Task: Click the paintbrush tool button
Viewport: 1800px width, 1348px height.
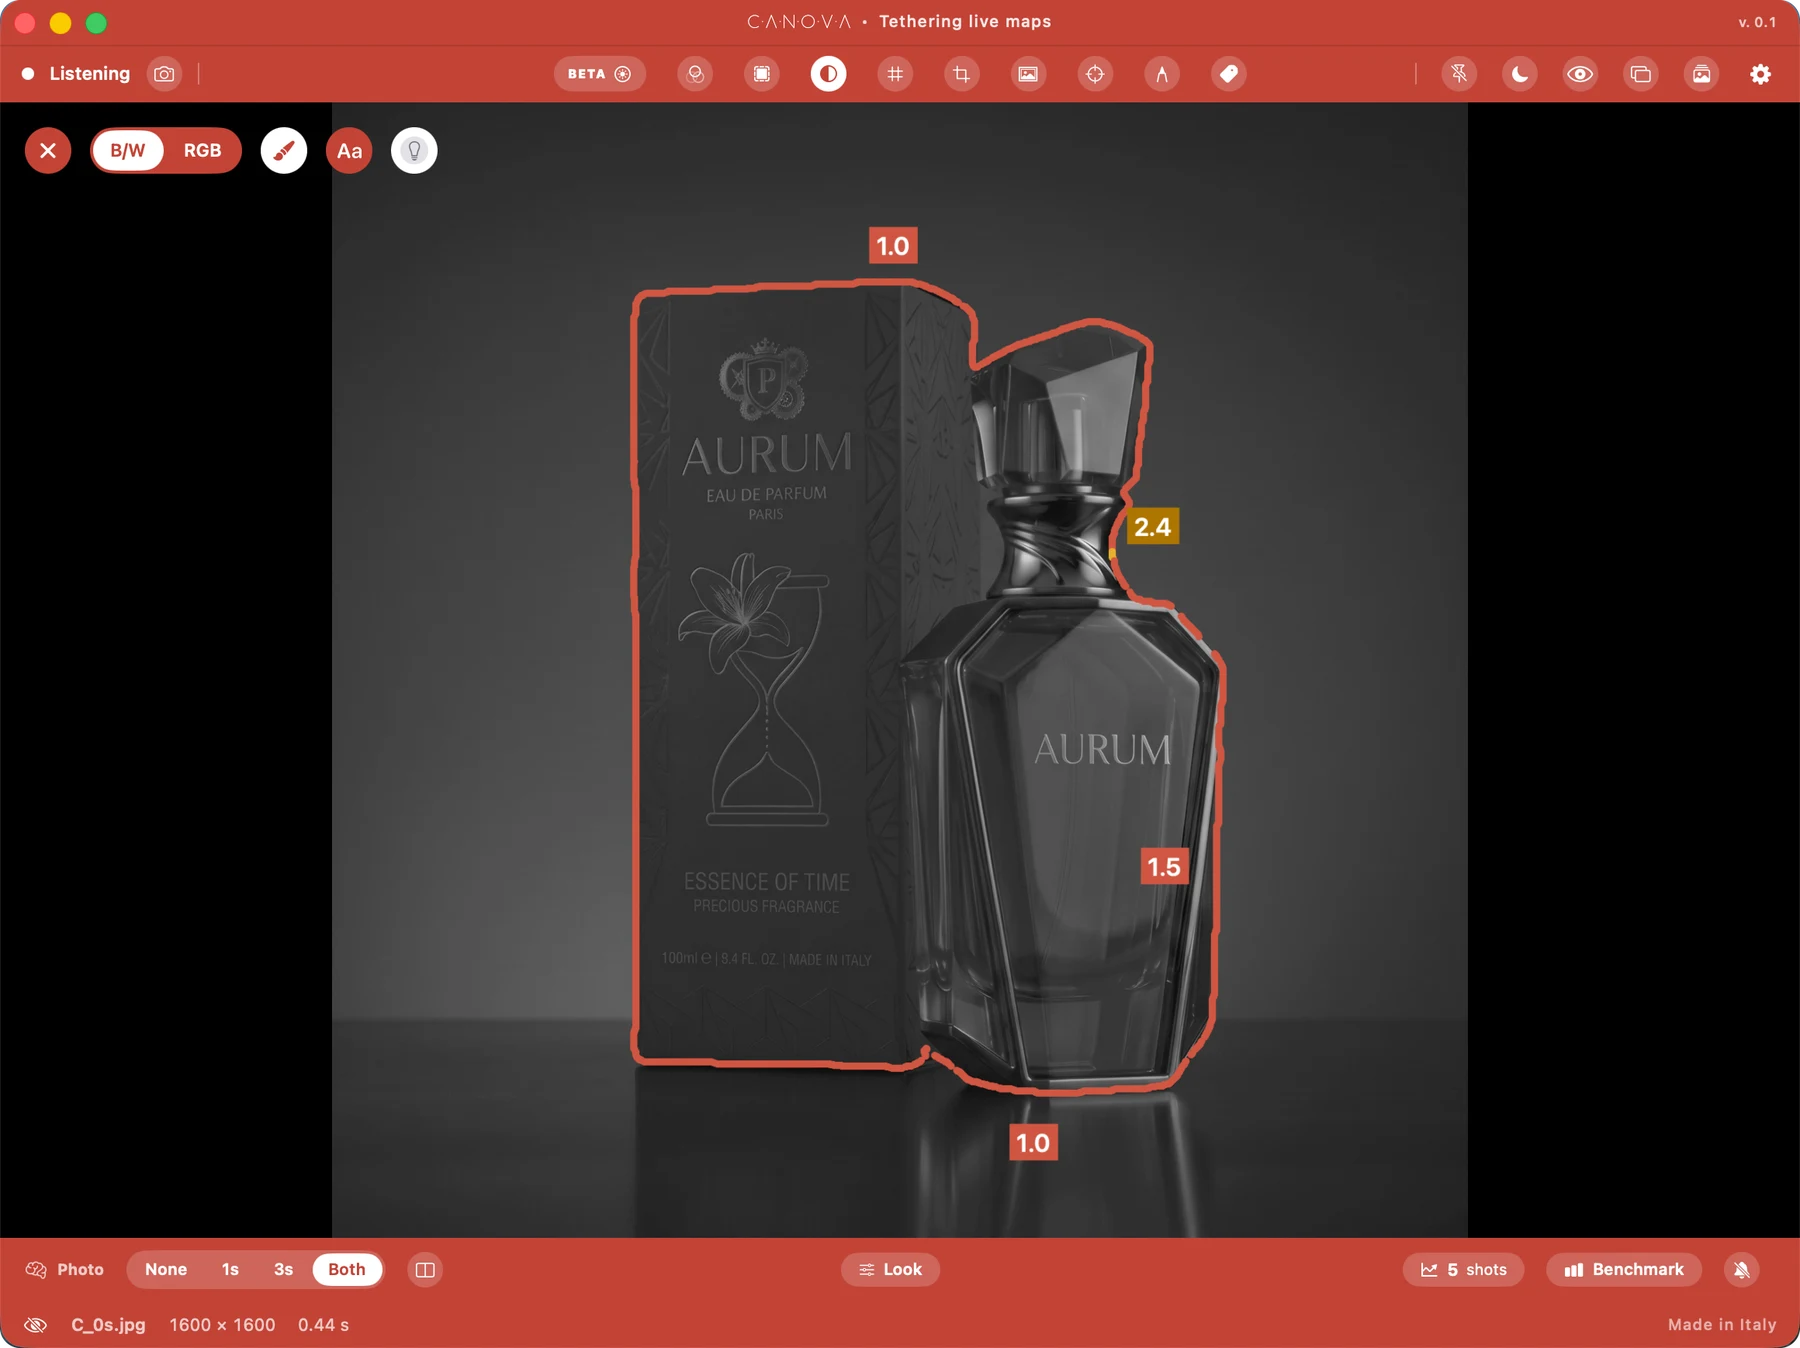Action: click(x=284, y=151)
